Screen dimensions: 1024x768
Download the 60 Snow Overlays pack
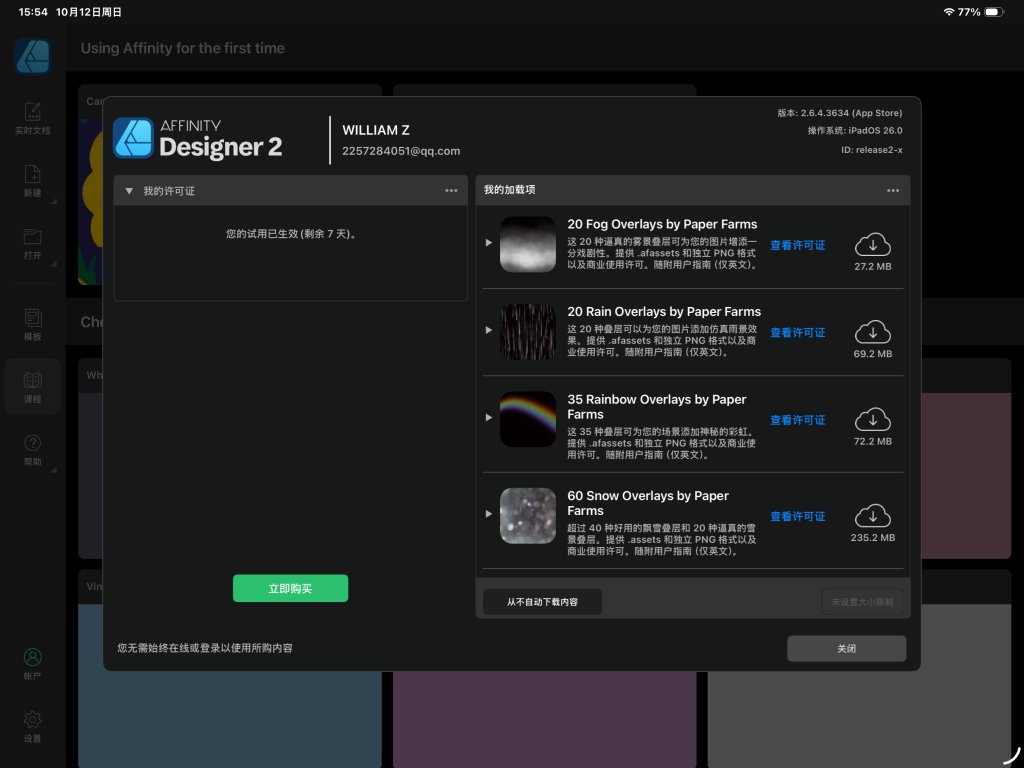click(x=873, y=515)
